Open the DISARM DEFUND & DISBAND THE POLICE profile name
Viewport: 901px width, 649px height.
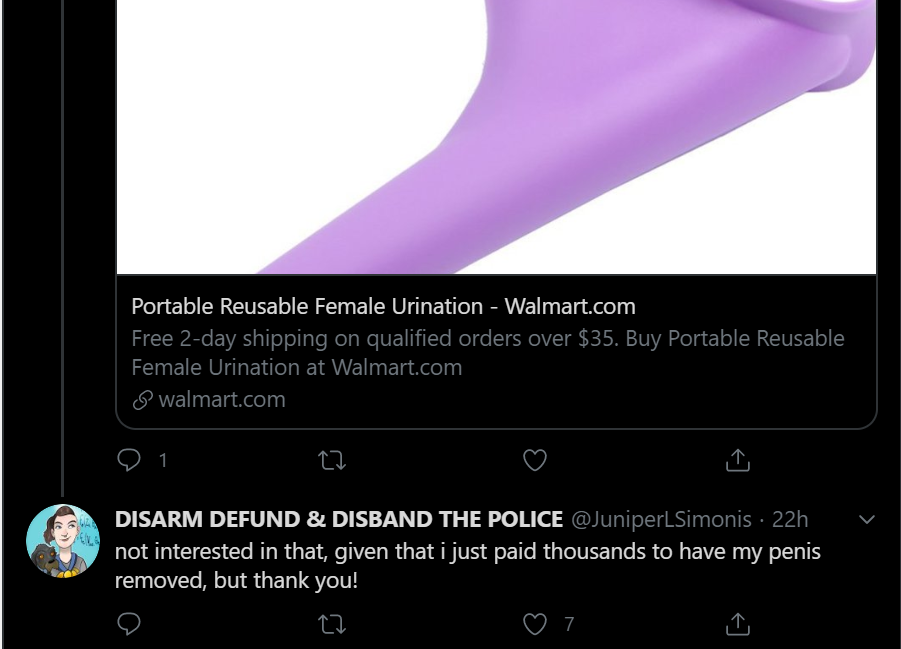tap(338, 519)
